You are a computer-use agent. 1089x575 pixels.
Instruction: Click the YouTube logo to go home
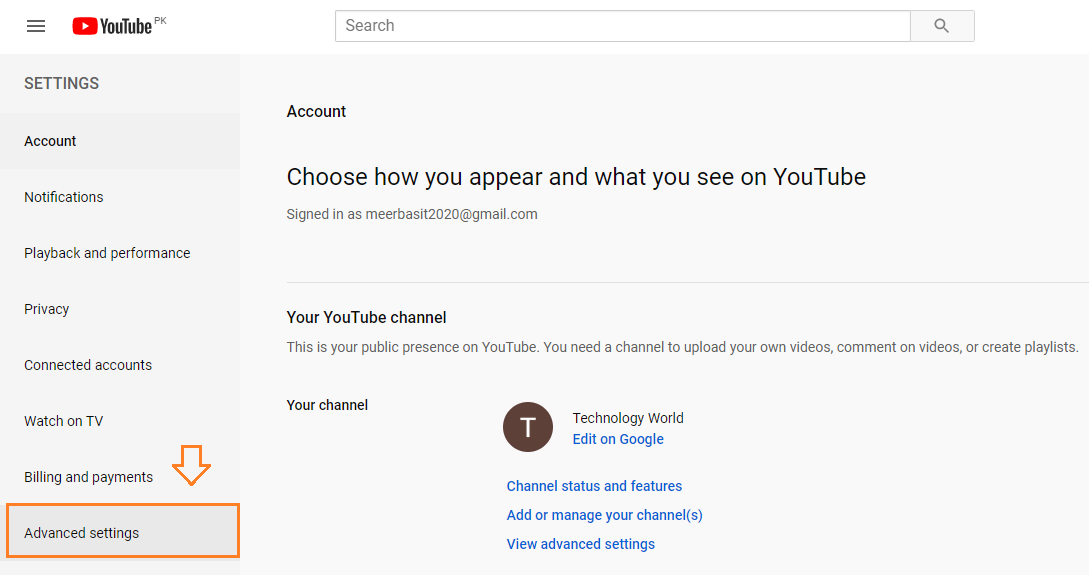pos(112,26)
